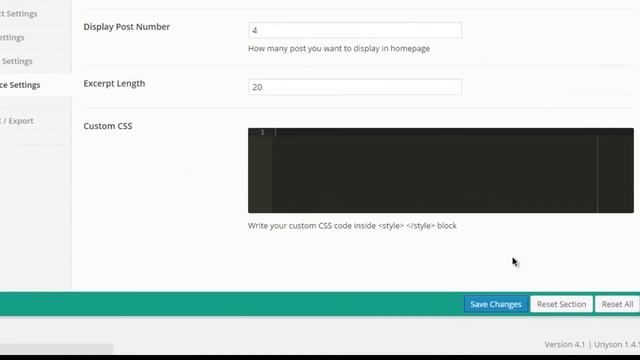Open the Import / Export sidebar tab

(x=36, y=121)
